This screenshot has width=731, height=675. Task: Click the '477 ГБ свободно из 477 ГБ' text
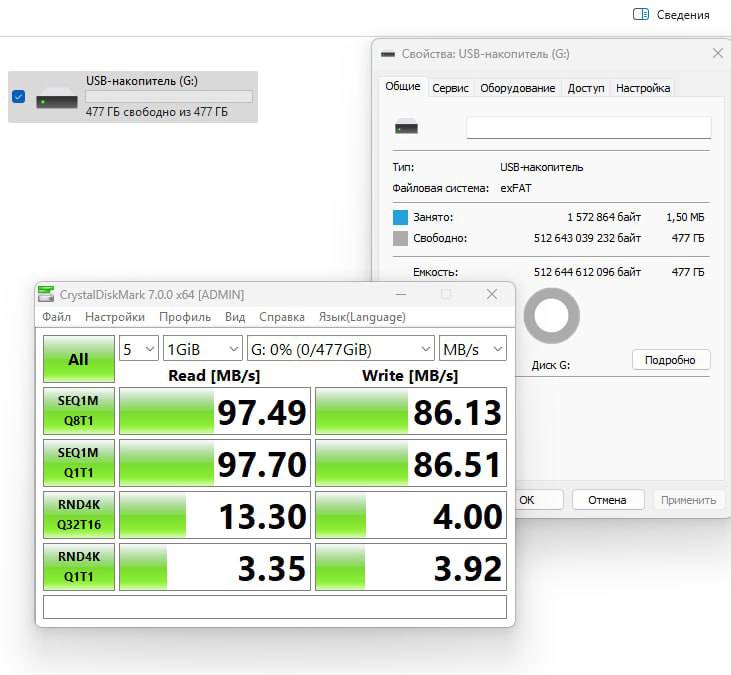157,112
